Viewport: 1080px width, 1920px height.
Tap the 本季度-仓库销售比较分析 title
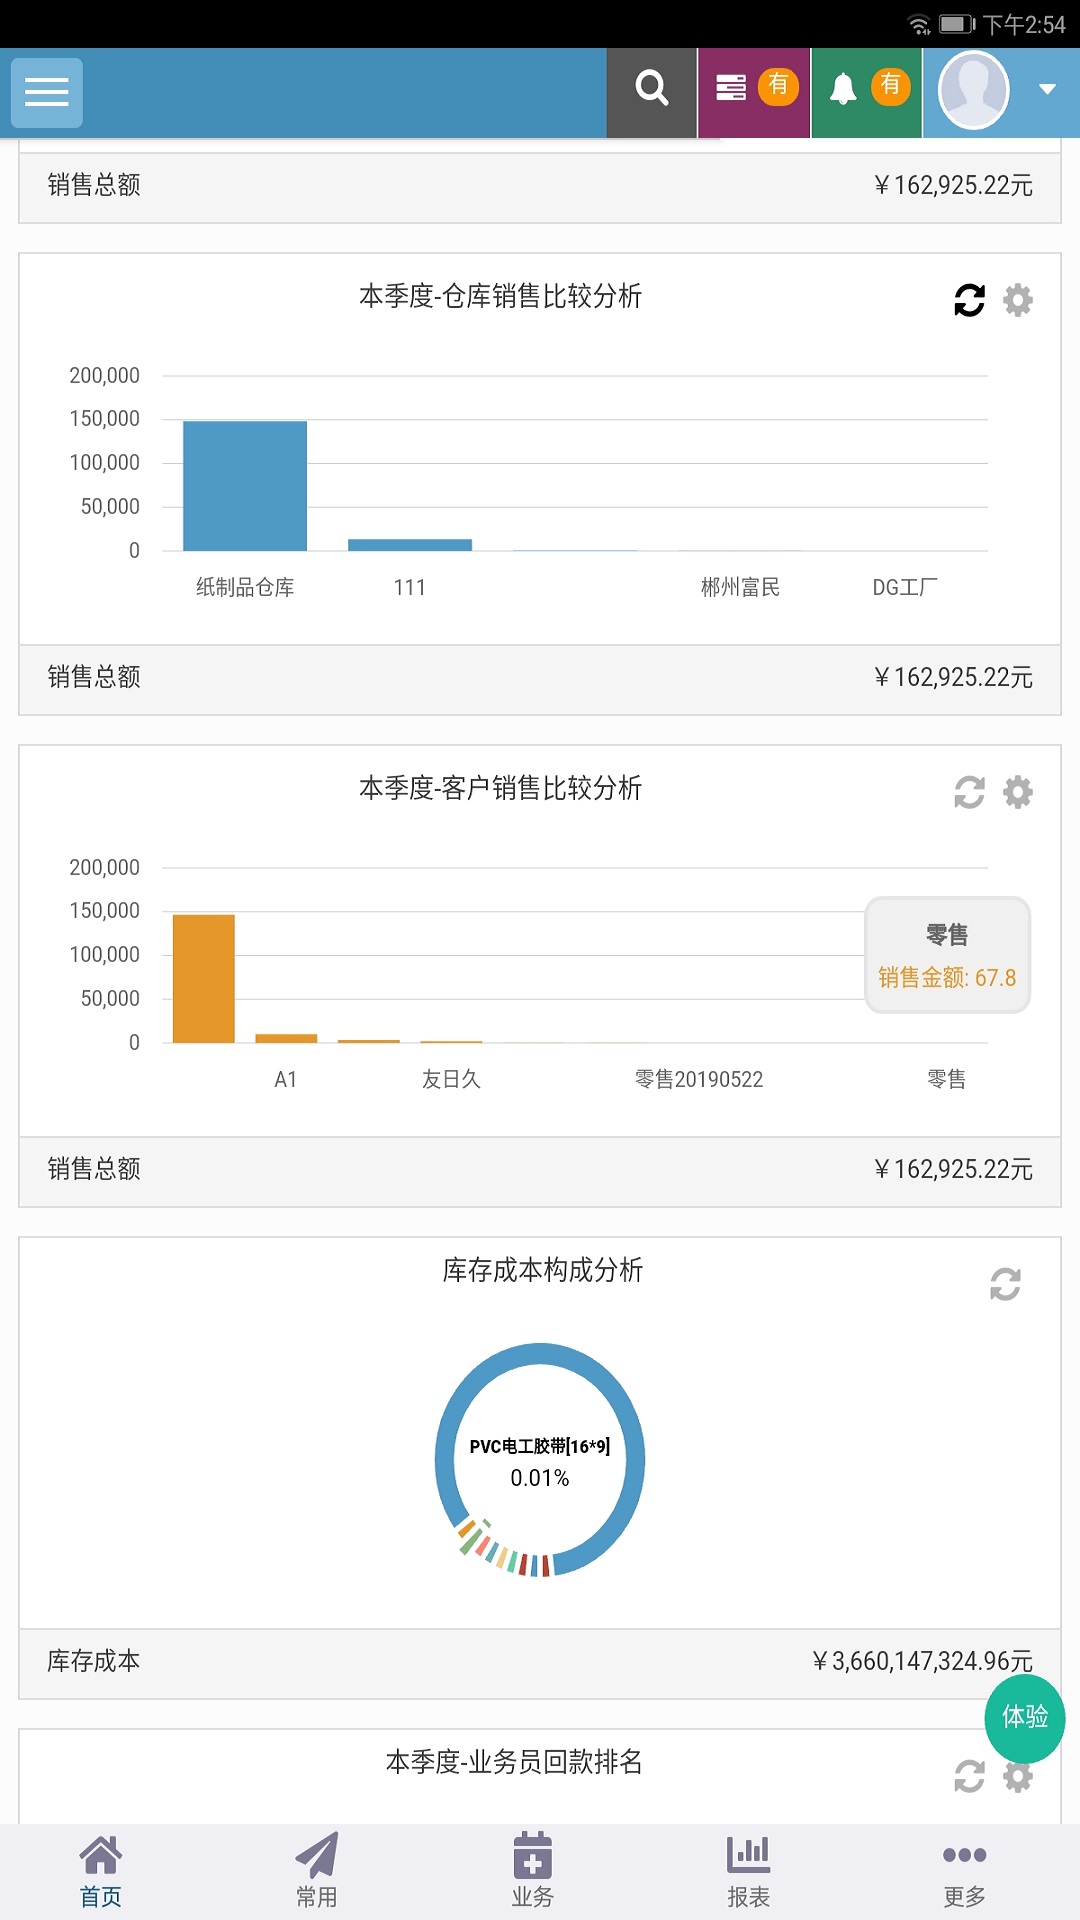pos(500,296)
